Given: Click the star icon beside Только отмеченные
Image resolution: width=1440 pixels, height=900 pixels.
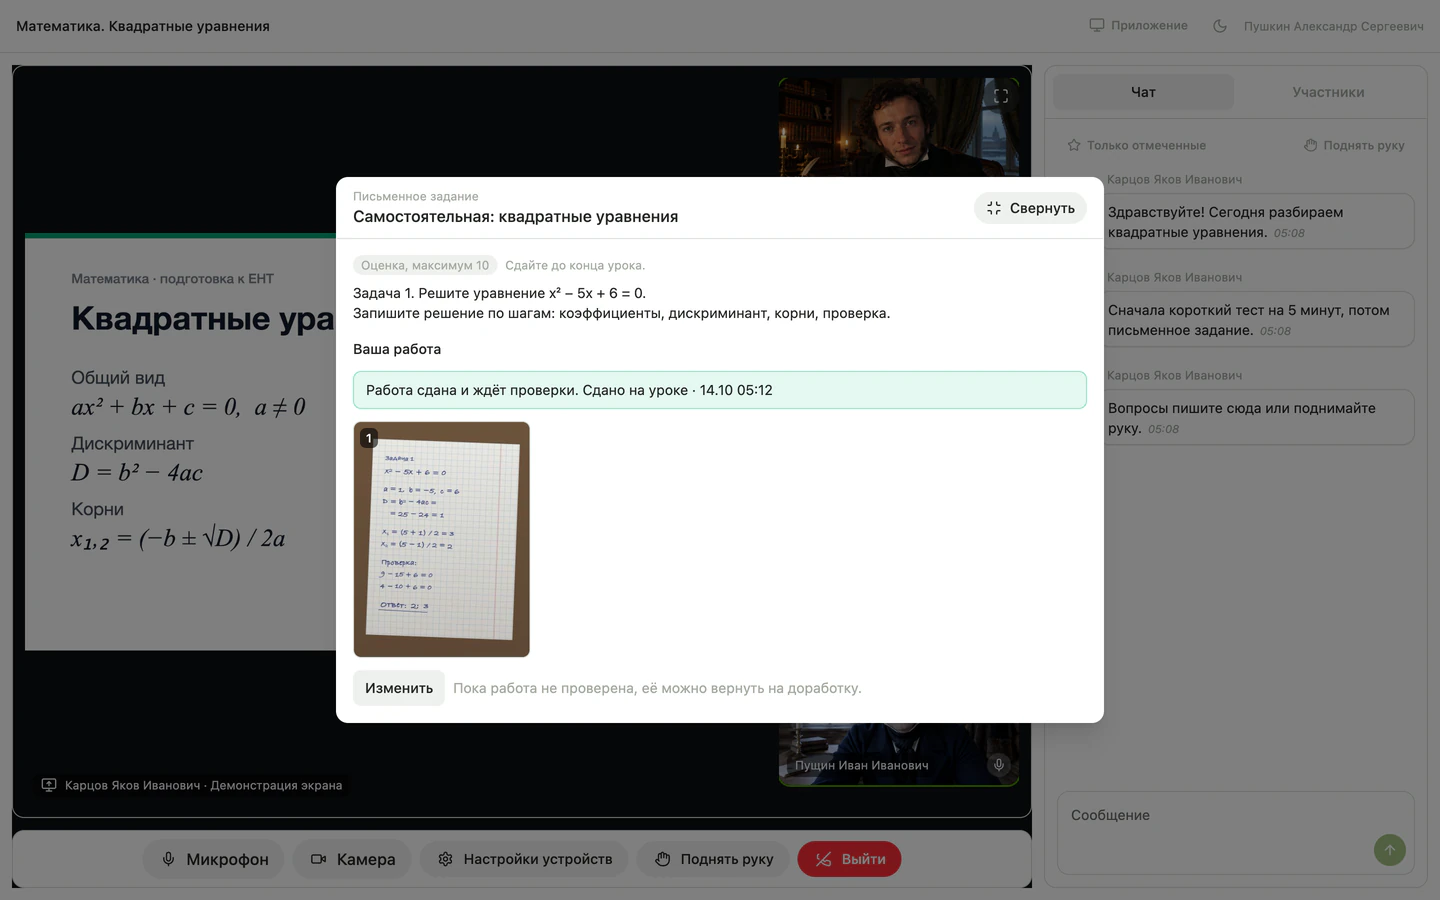Looking at the screenshot, I should pyautogui.click(x=1074, y=145).
